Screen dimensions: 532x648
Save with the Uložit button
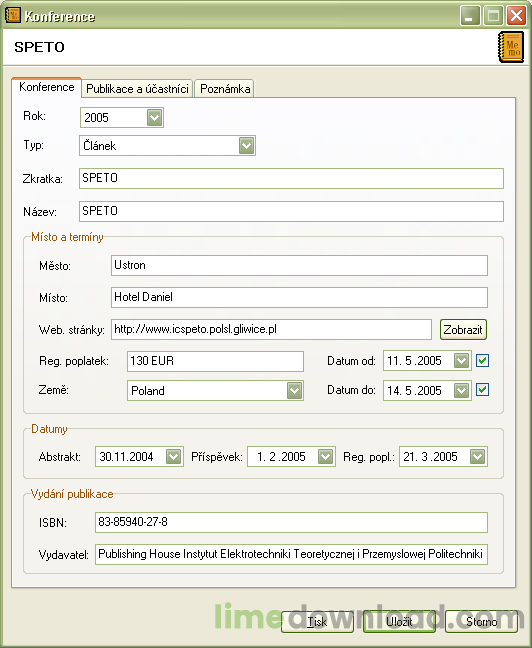coord(399,622)
